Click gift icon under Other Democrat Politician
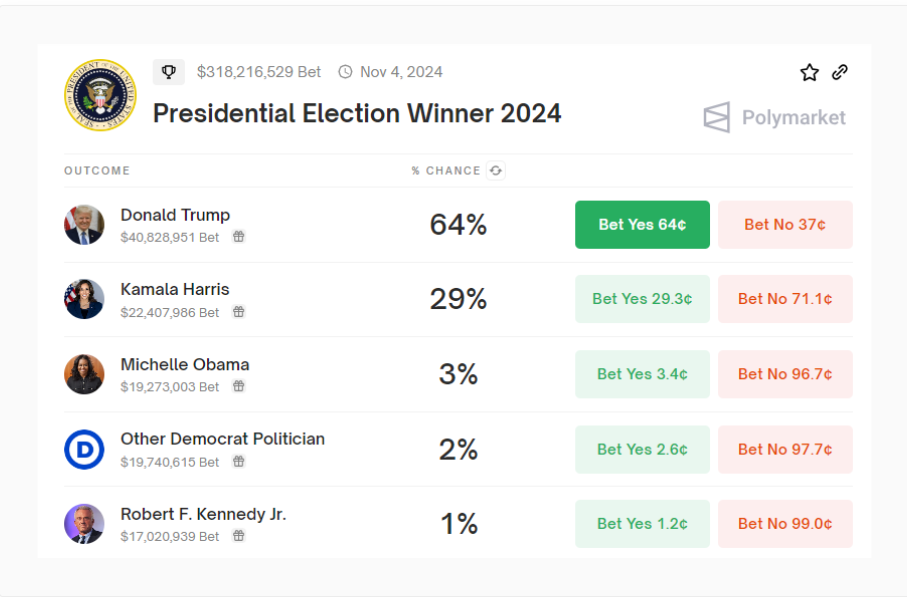 (x=238, y=461)
